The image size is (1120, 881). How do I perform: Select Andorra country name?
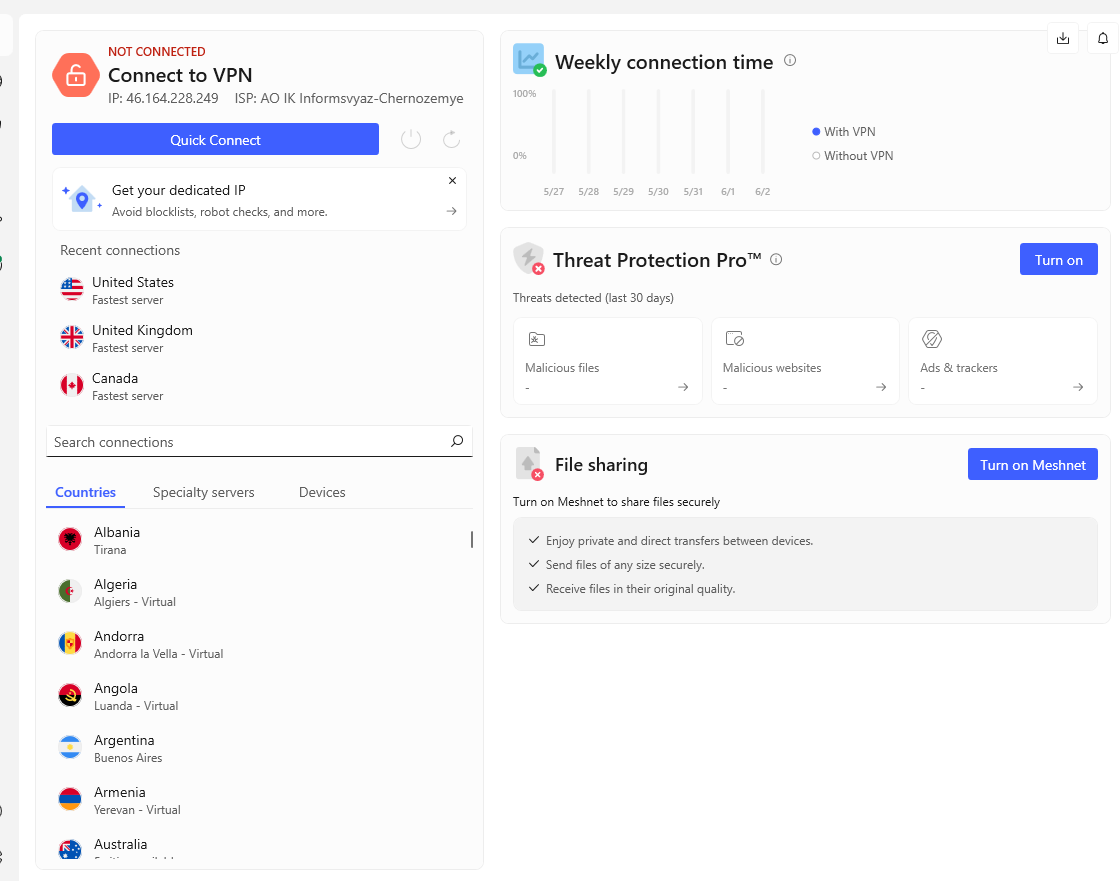pos(119,636)
